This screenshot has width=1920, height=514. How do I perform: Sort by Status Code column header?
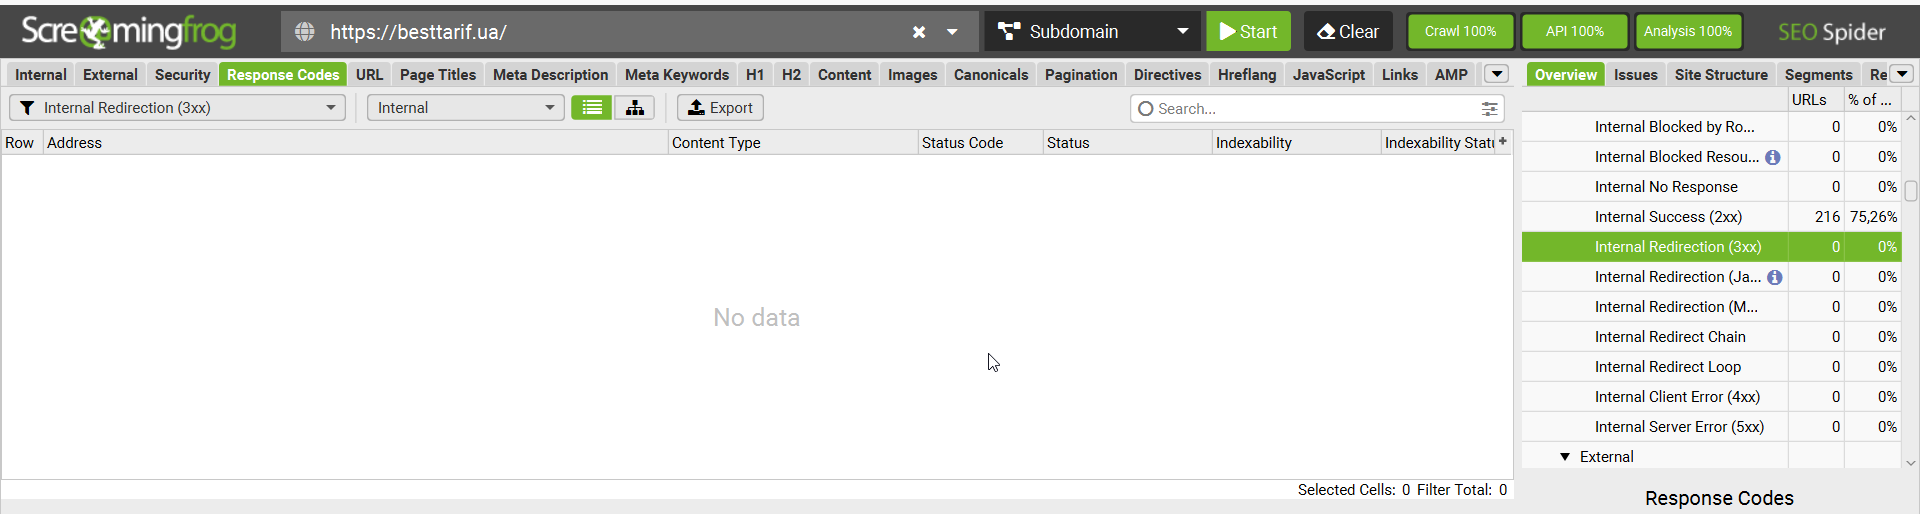tap(980, 142)
